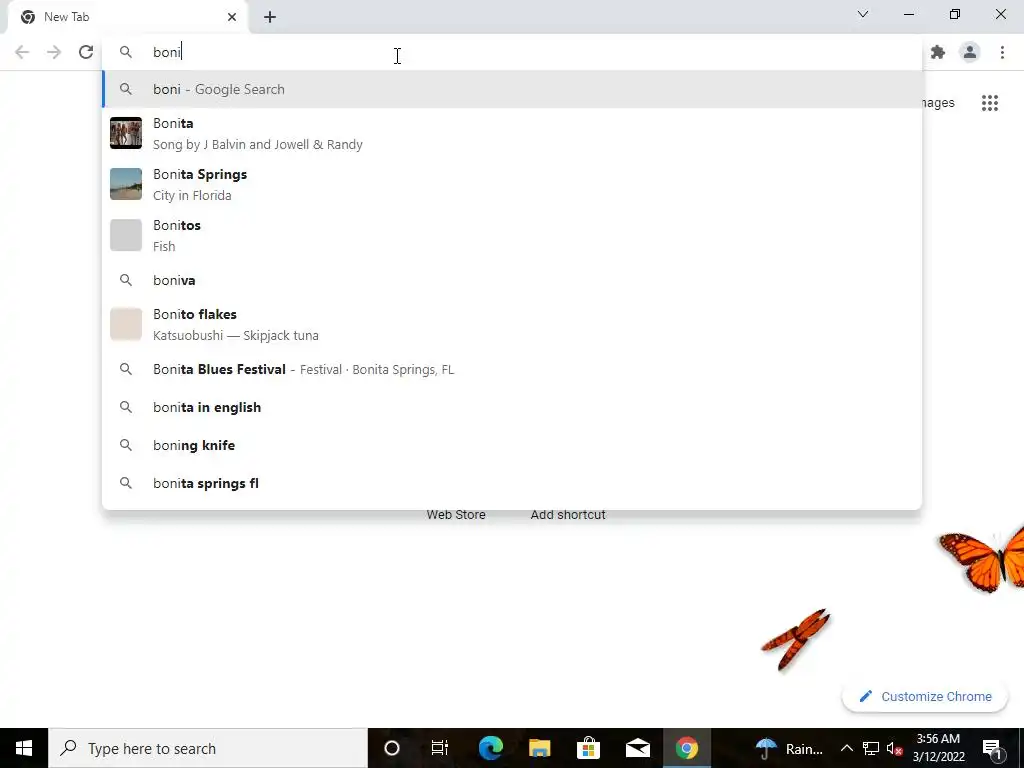Open Mail app from taskbar

click(637, 748)
